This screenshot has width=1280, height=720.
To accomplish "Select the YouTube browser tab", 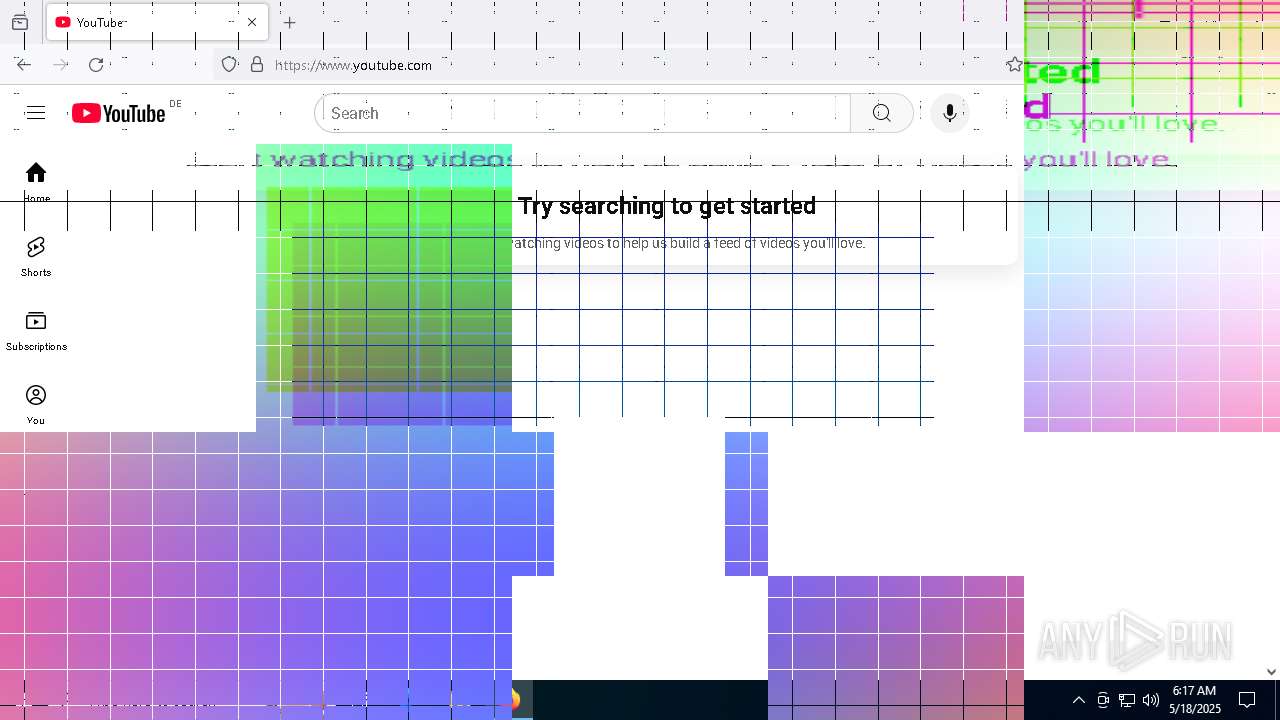I will point(155,22).
